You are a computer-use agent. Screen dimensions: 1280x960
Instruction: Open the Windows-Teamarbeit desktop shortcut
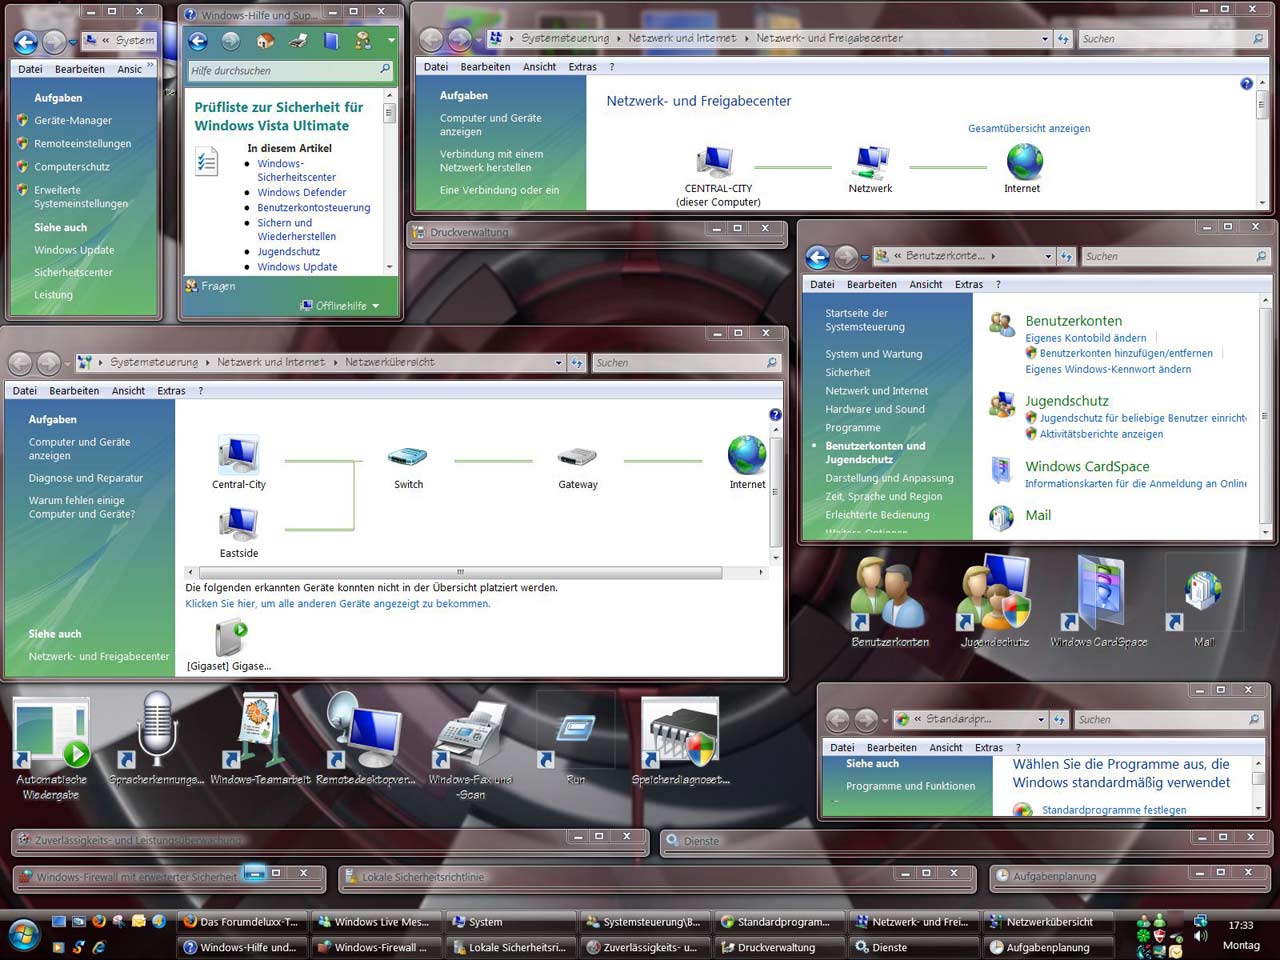point(260,738)
